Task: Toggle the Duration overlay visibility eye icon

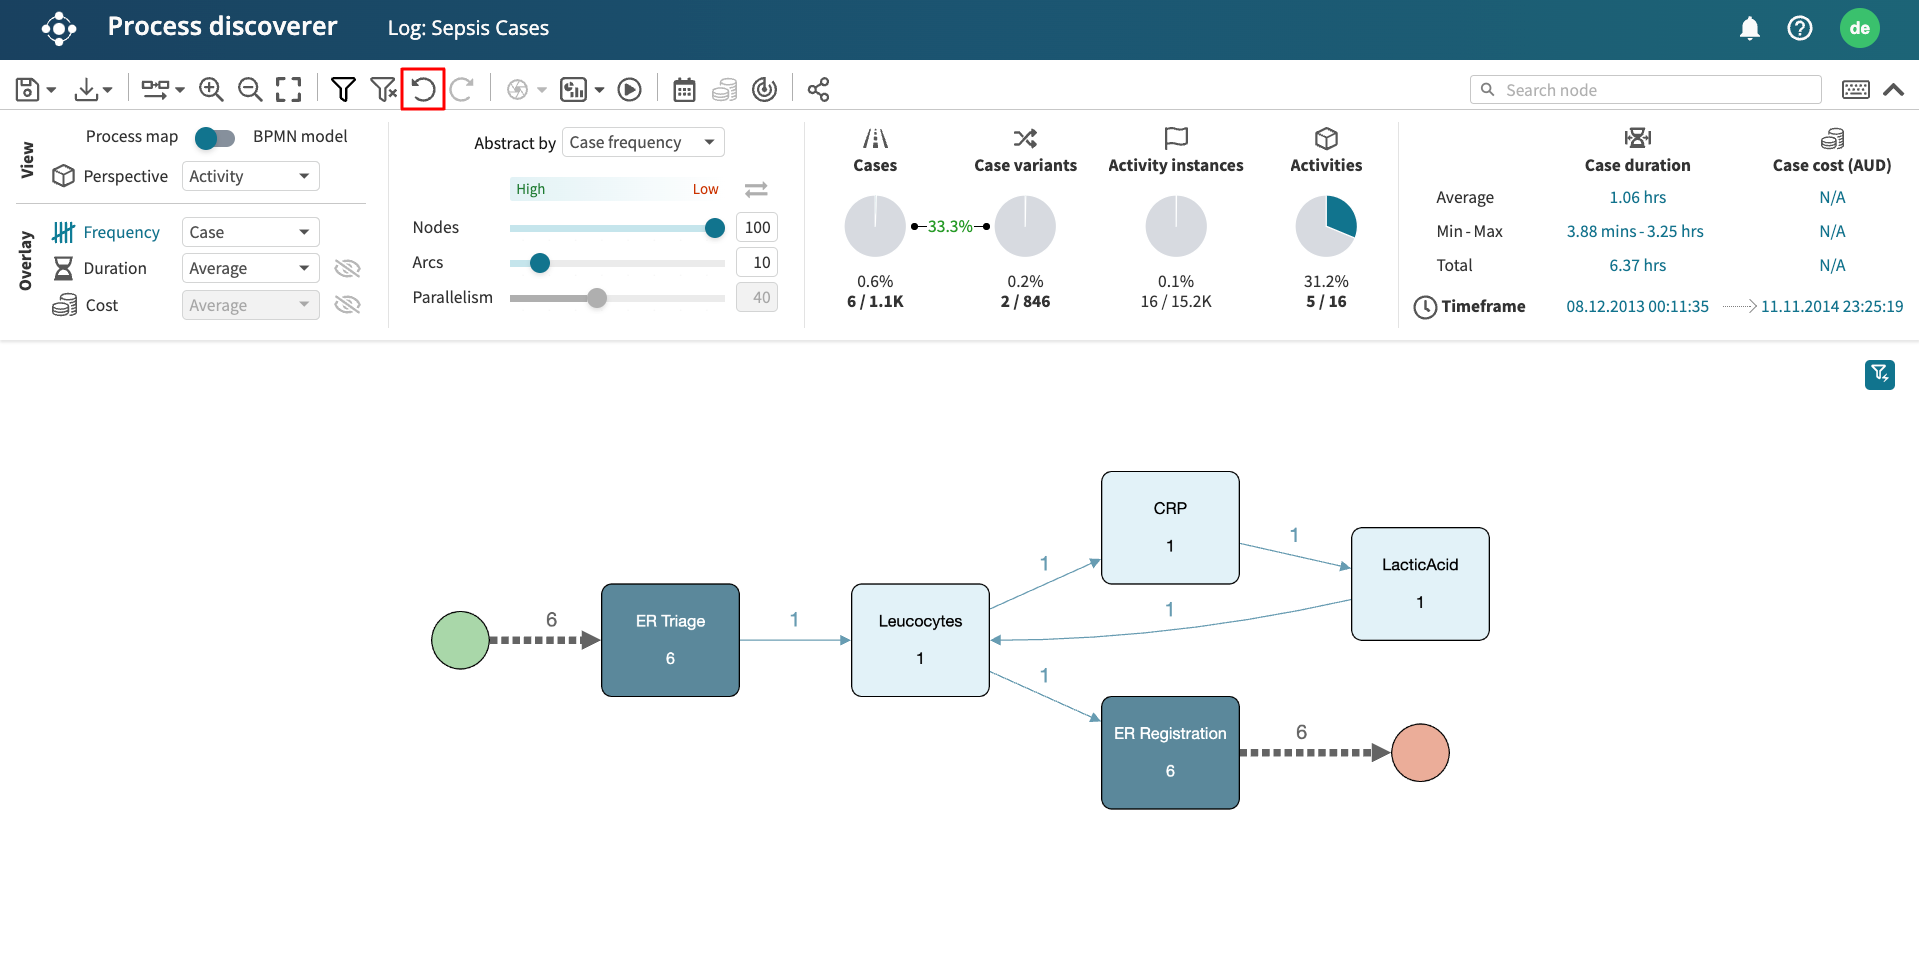Action: 347,269
